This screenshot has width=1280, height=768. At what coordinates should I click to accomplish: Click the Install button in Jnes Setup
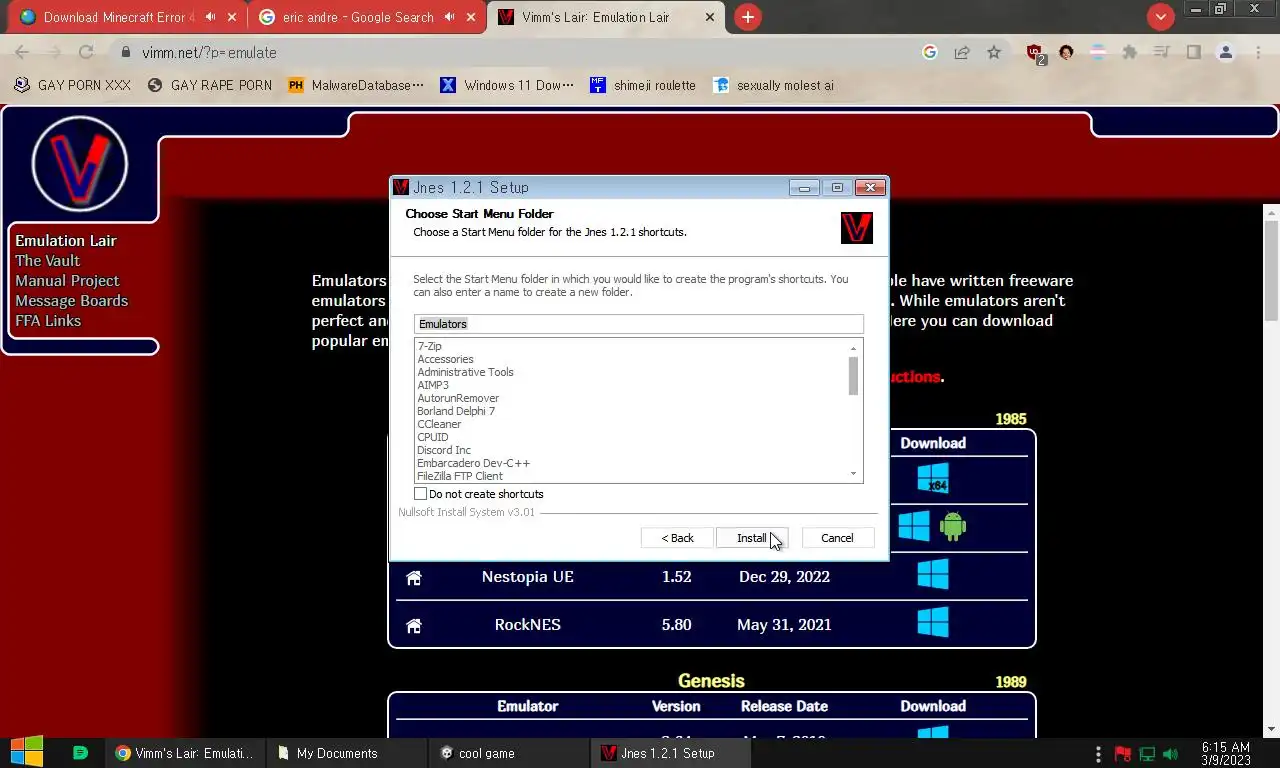coord(752,538)
